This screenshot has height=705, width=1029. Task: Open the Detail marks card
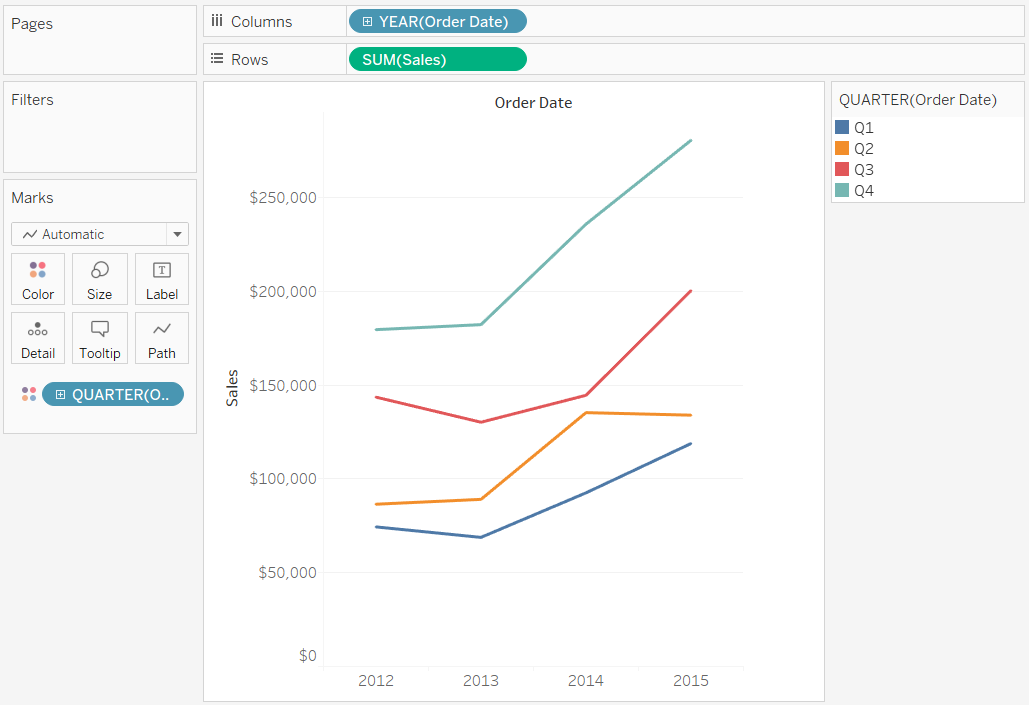click(38, 338)
